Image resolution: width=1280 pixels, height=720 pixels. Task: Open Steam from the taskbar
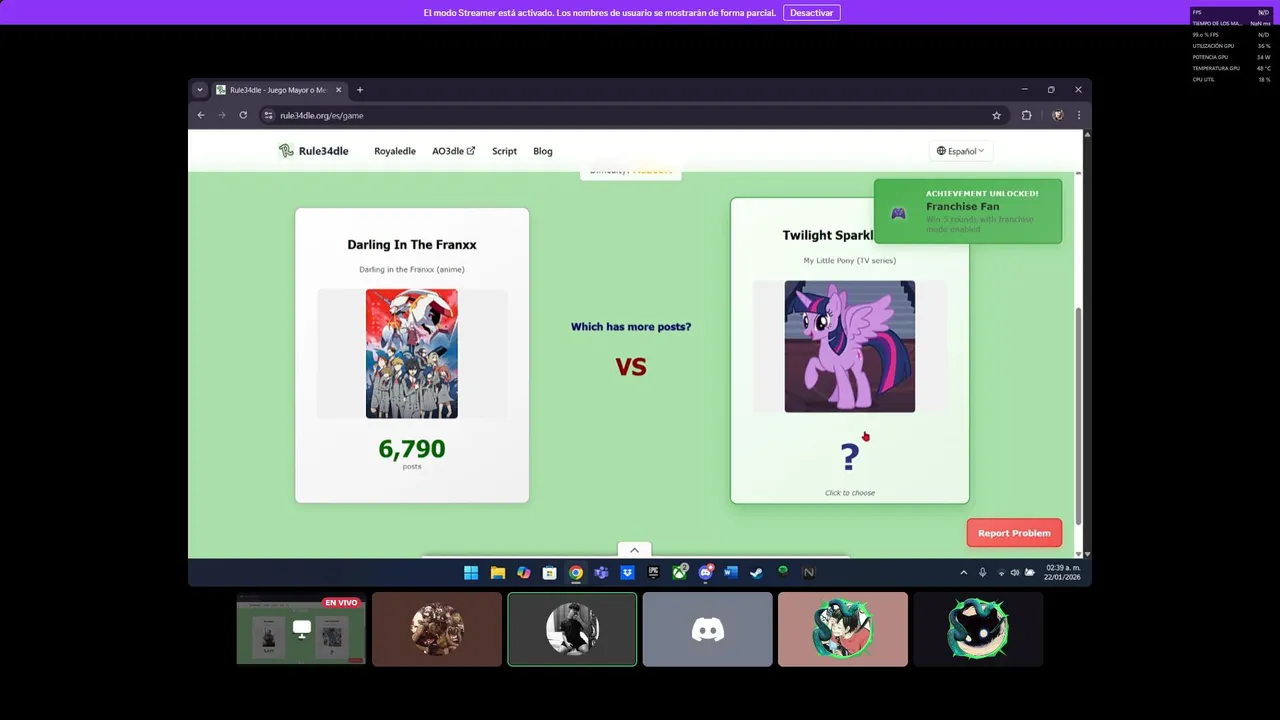click(x=757, y=573)
